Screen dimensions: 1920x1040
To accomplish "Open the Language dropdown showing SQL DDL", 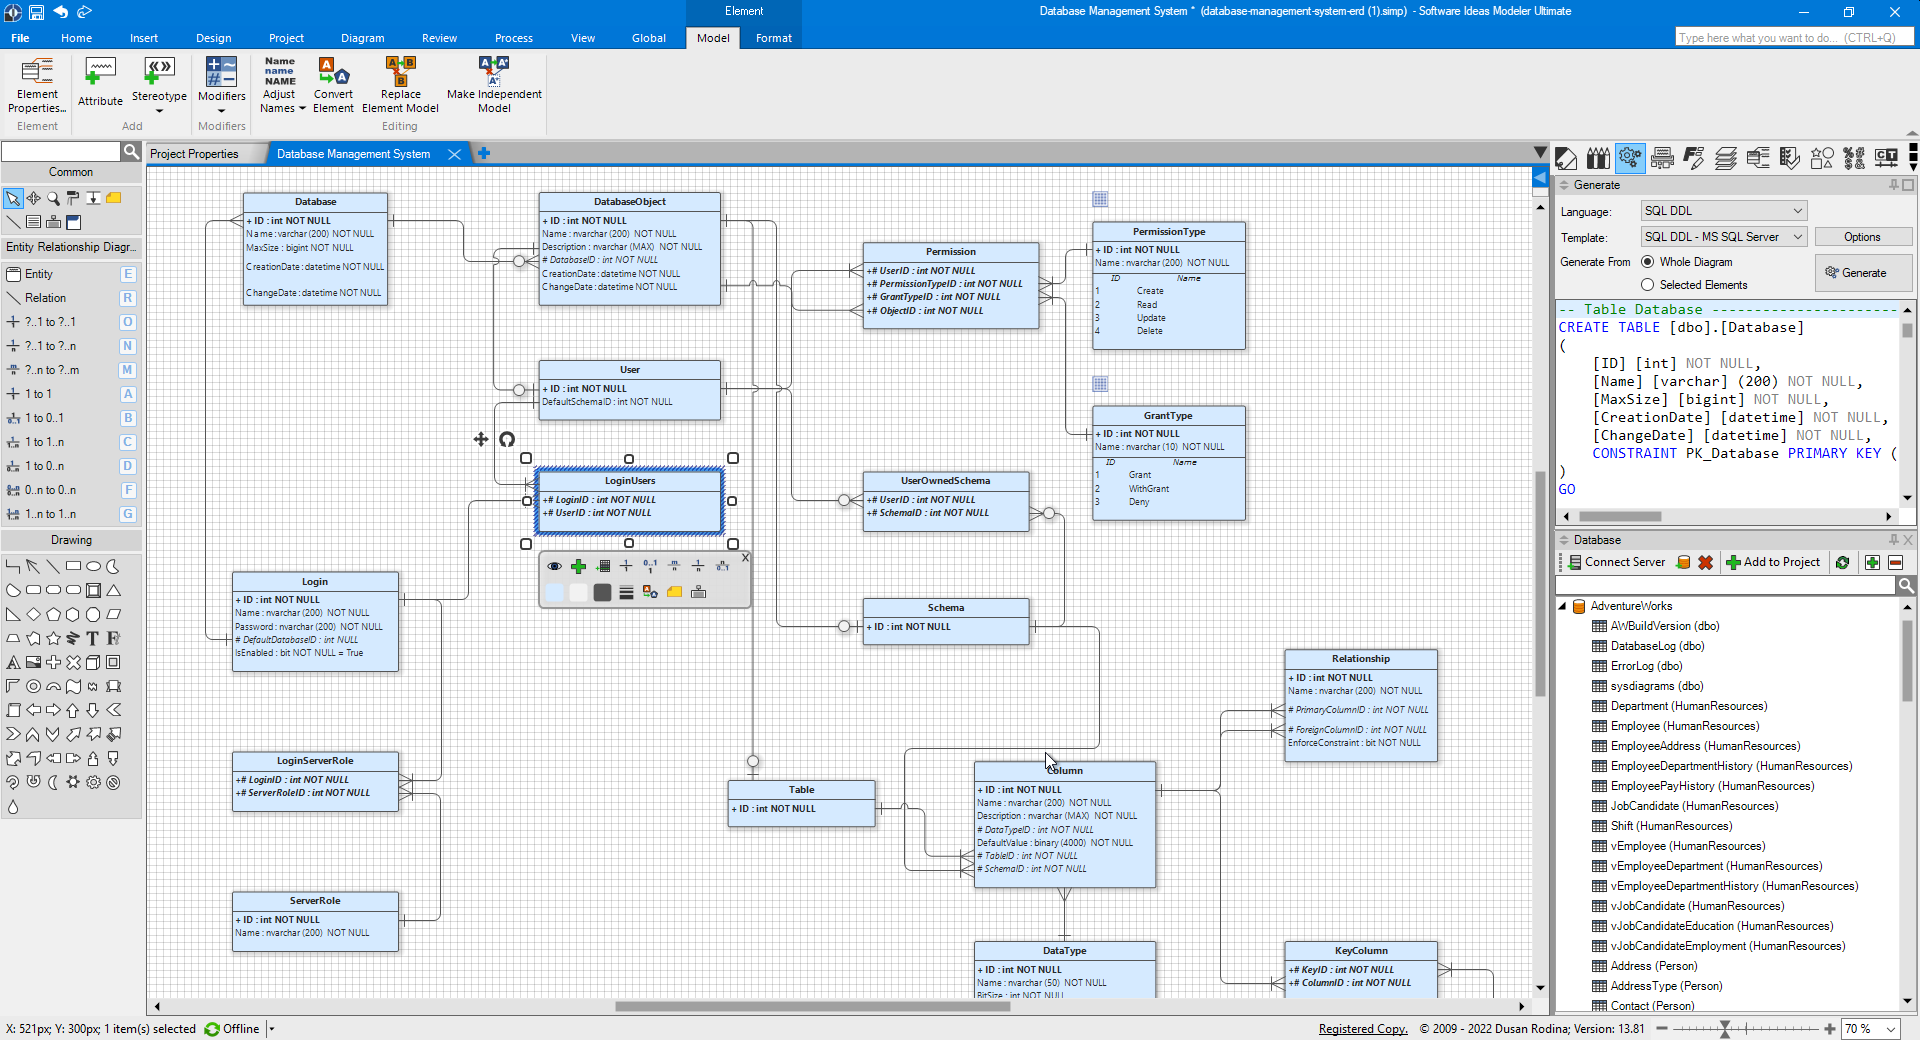I will [x=1723, y=211].
